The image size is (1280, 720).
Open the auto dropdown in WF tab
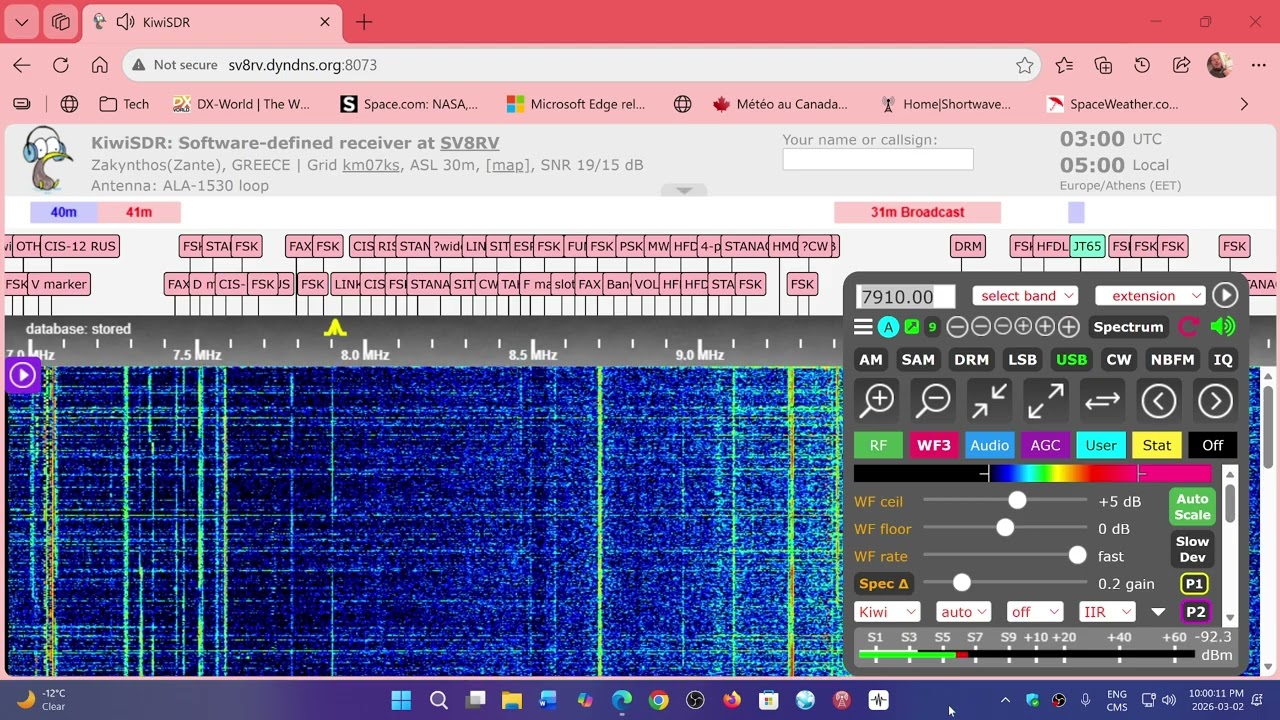click(963, 612)
